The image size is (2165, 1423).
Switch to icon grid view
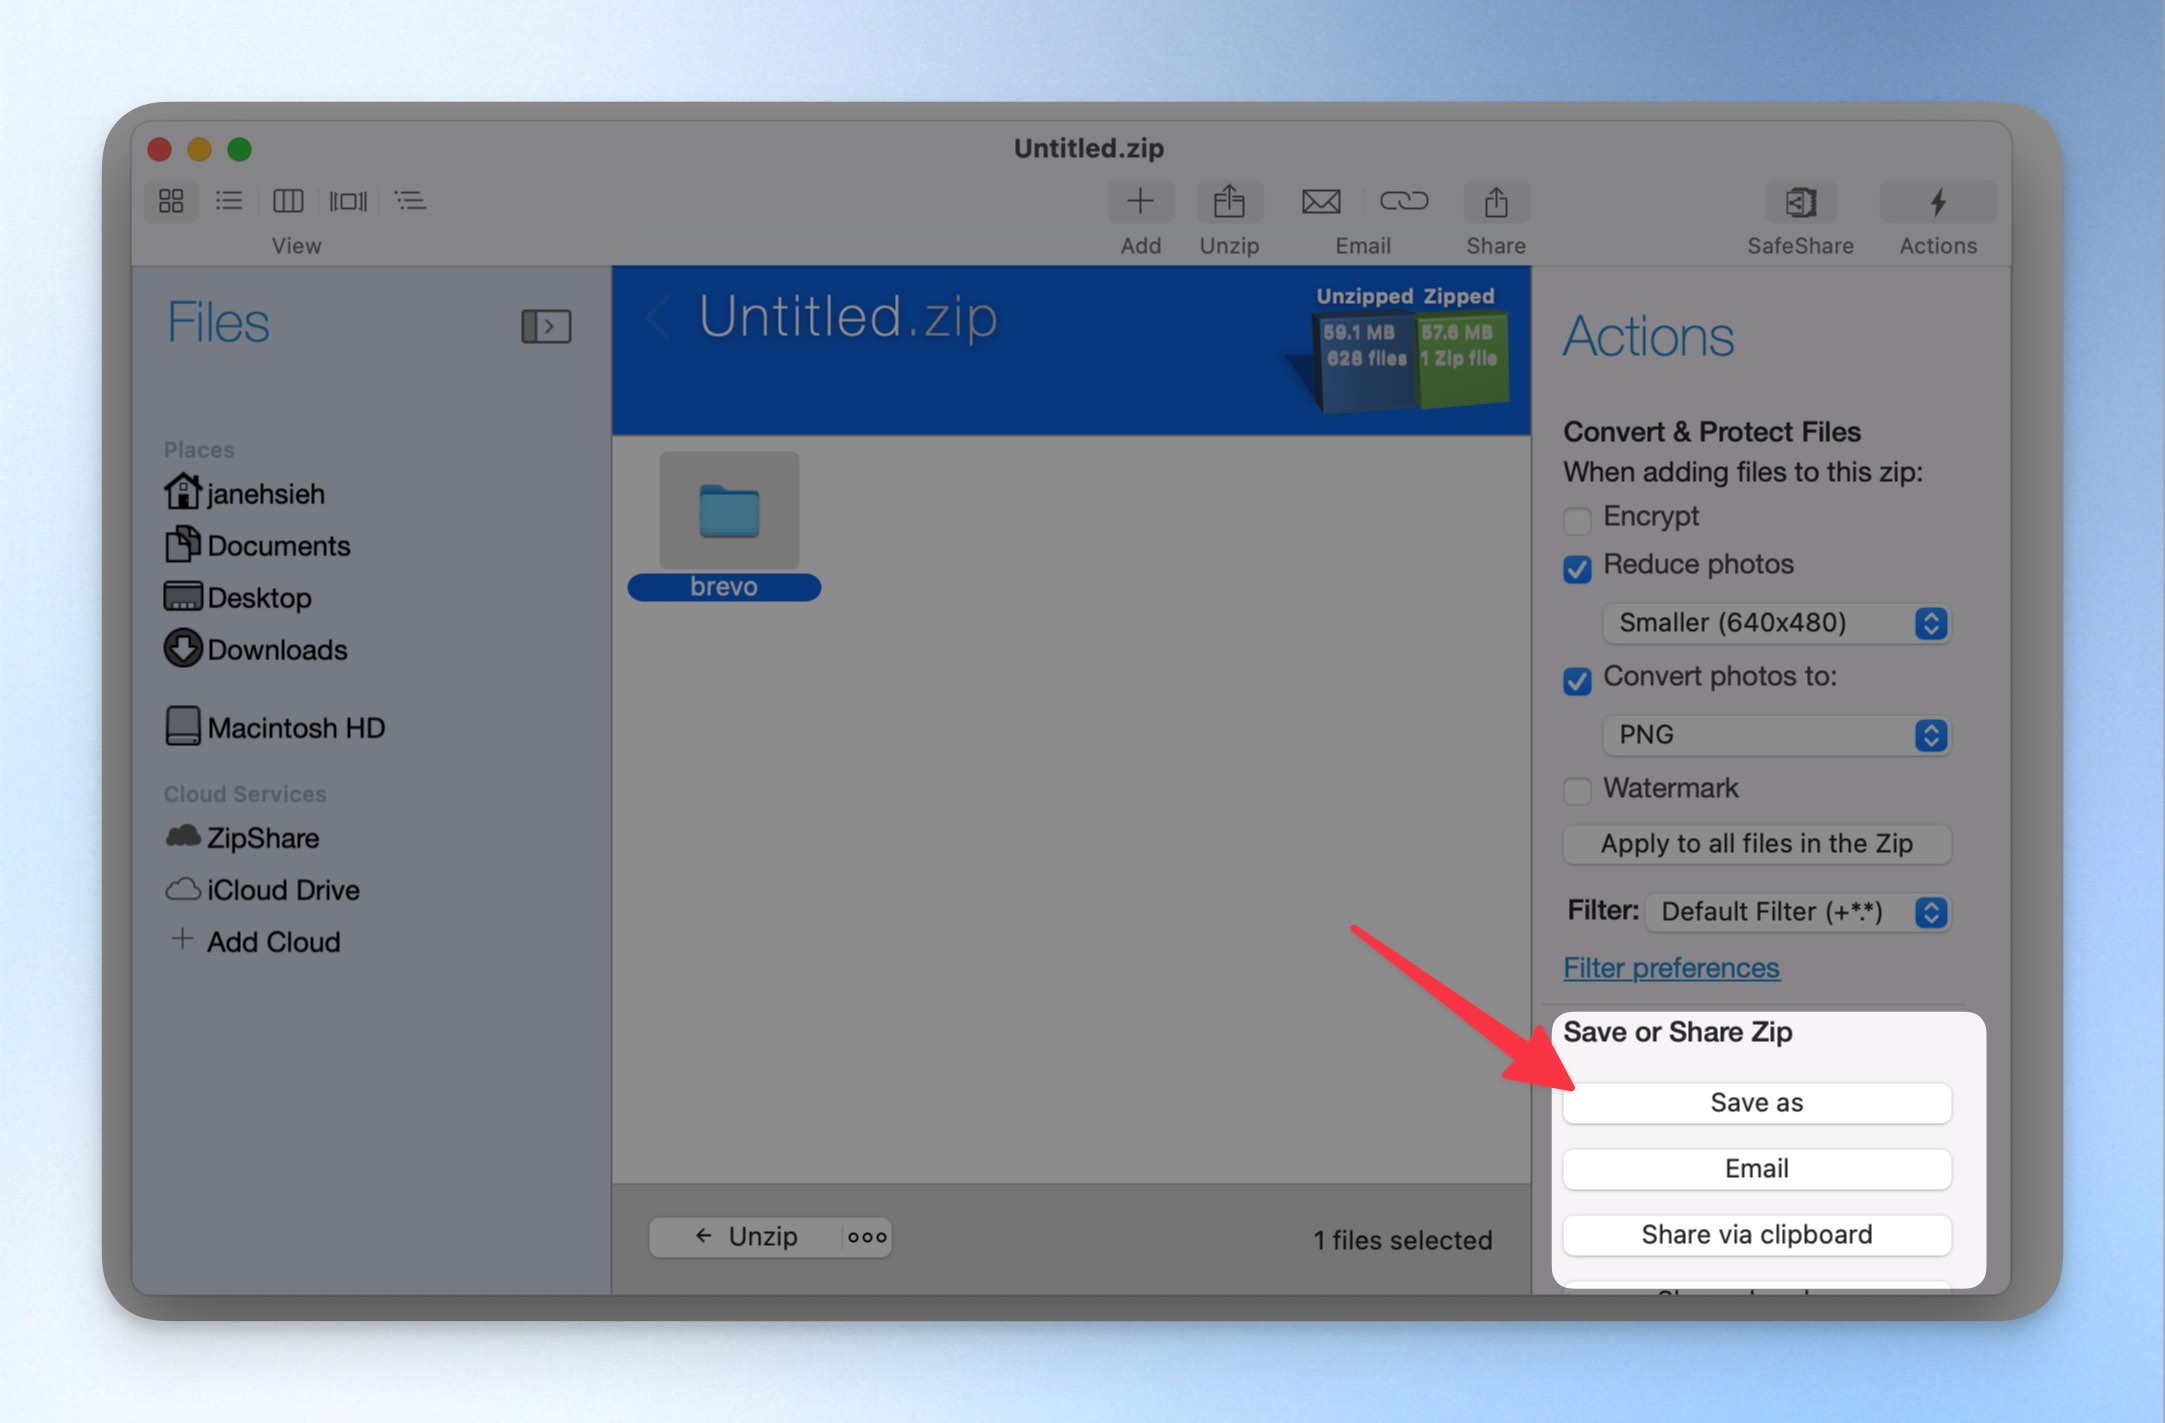coord(171,201)
